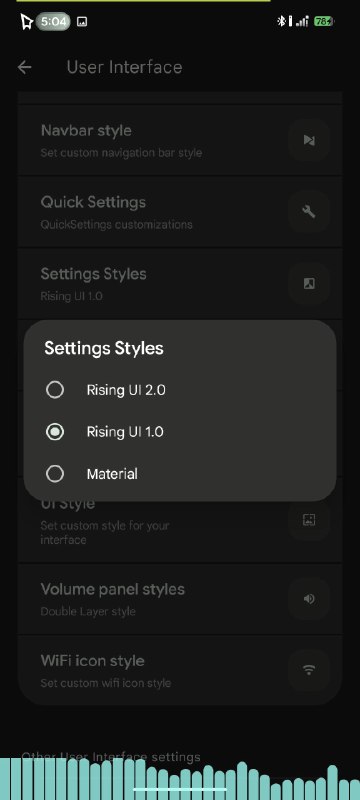Open the Navbar style setting

[179, 140]
